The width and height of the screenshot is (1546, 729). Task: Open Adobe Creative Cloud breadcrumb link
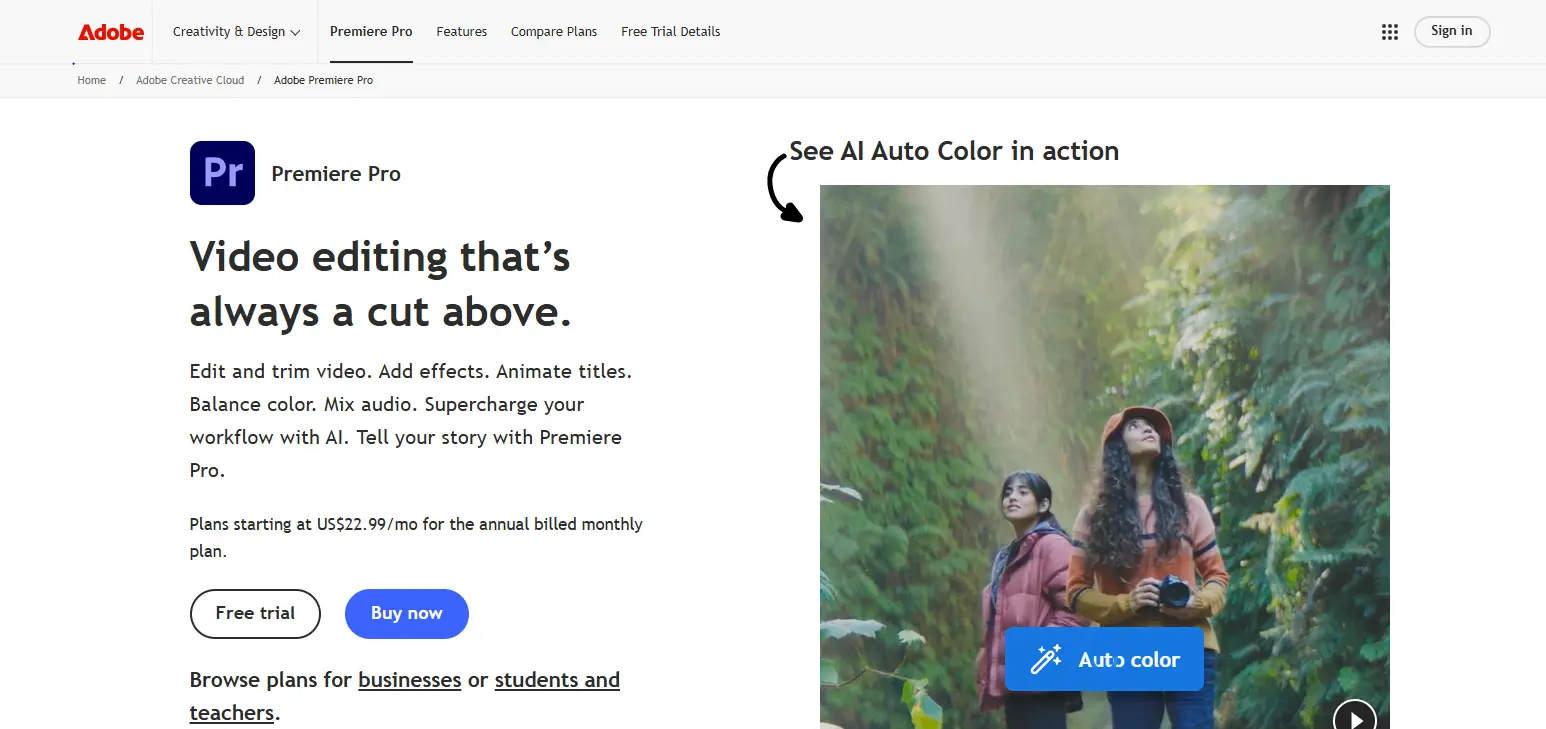coord(190,80)
